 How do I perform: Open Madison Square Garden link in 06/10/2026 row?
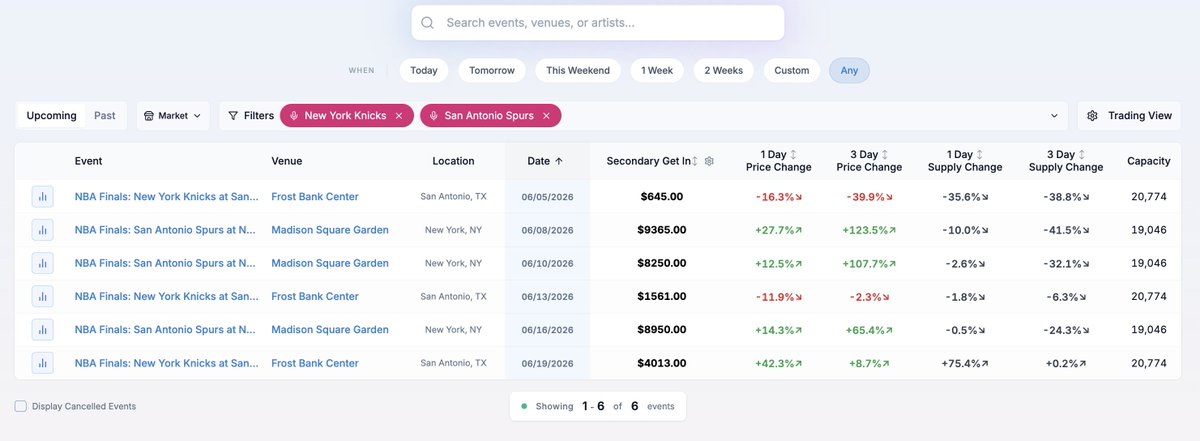[330, 263]
